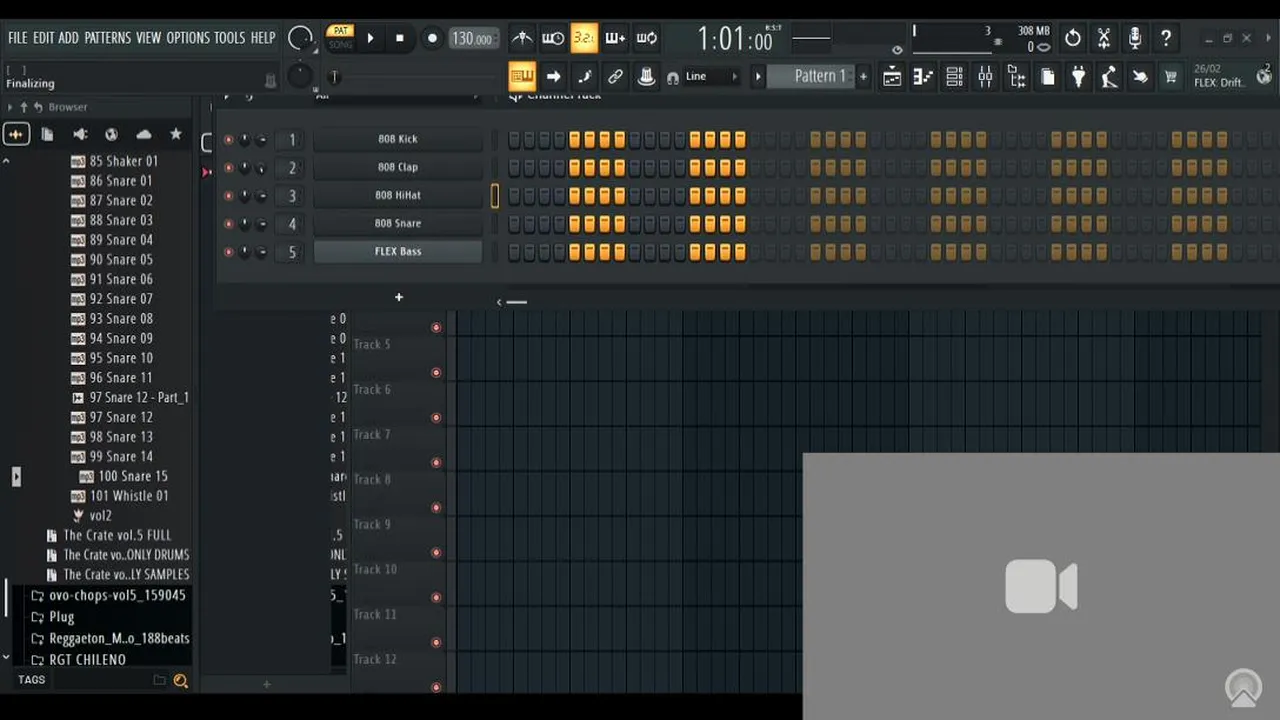Enable wait for input before recording
Image resolution: width=1280 pixels, height=720 pixels.
[553, 38]
